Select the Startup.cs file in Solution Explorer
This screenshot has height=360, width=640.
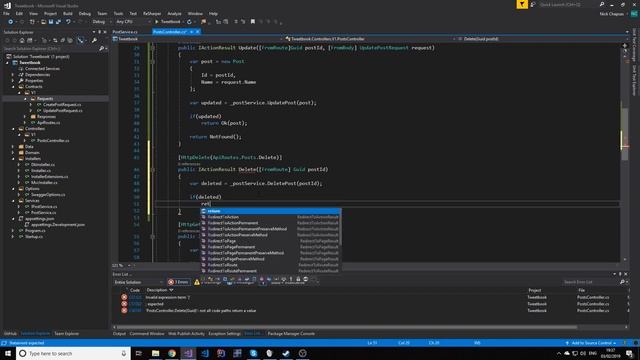(33, 237)
